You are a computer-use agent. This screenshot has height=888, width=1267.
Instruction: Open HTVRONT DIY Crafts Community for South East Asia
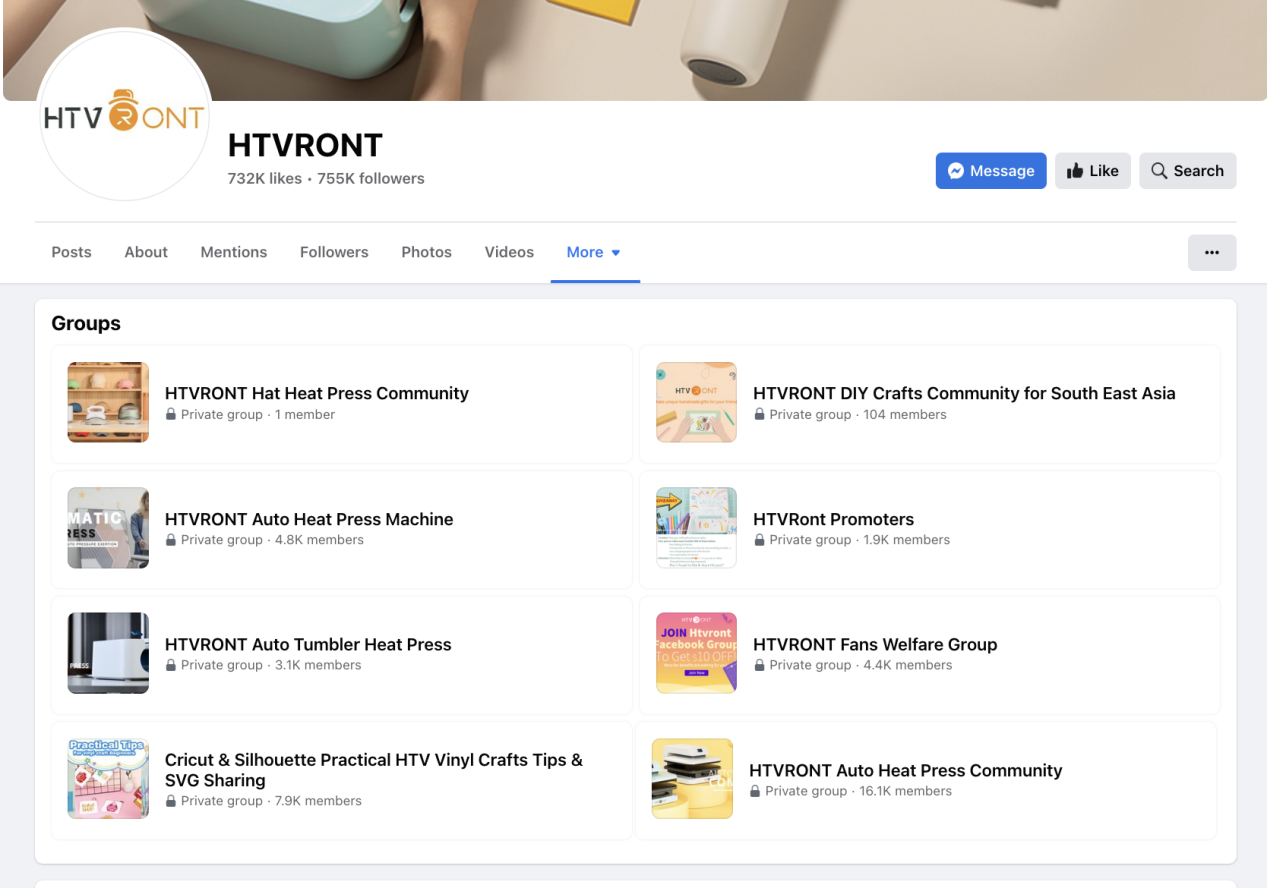pos(963,393)
